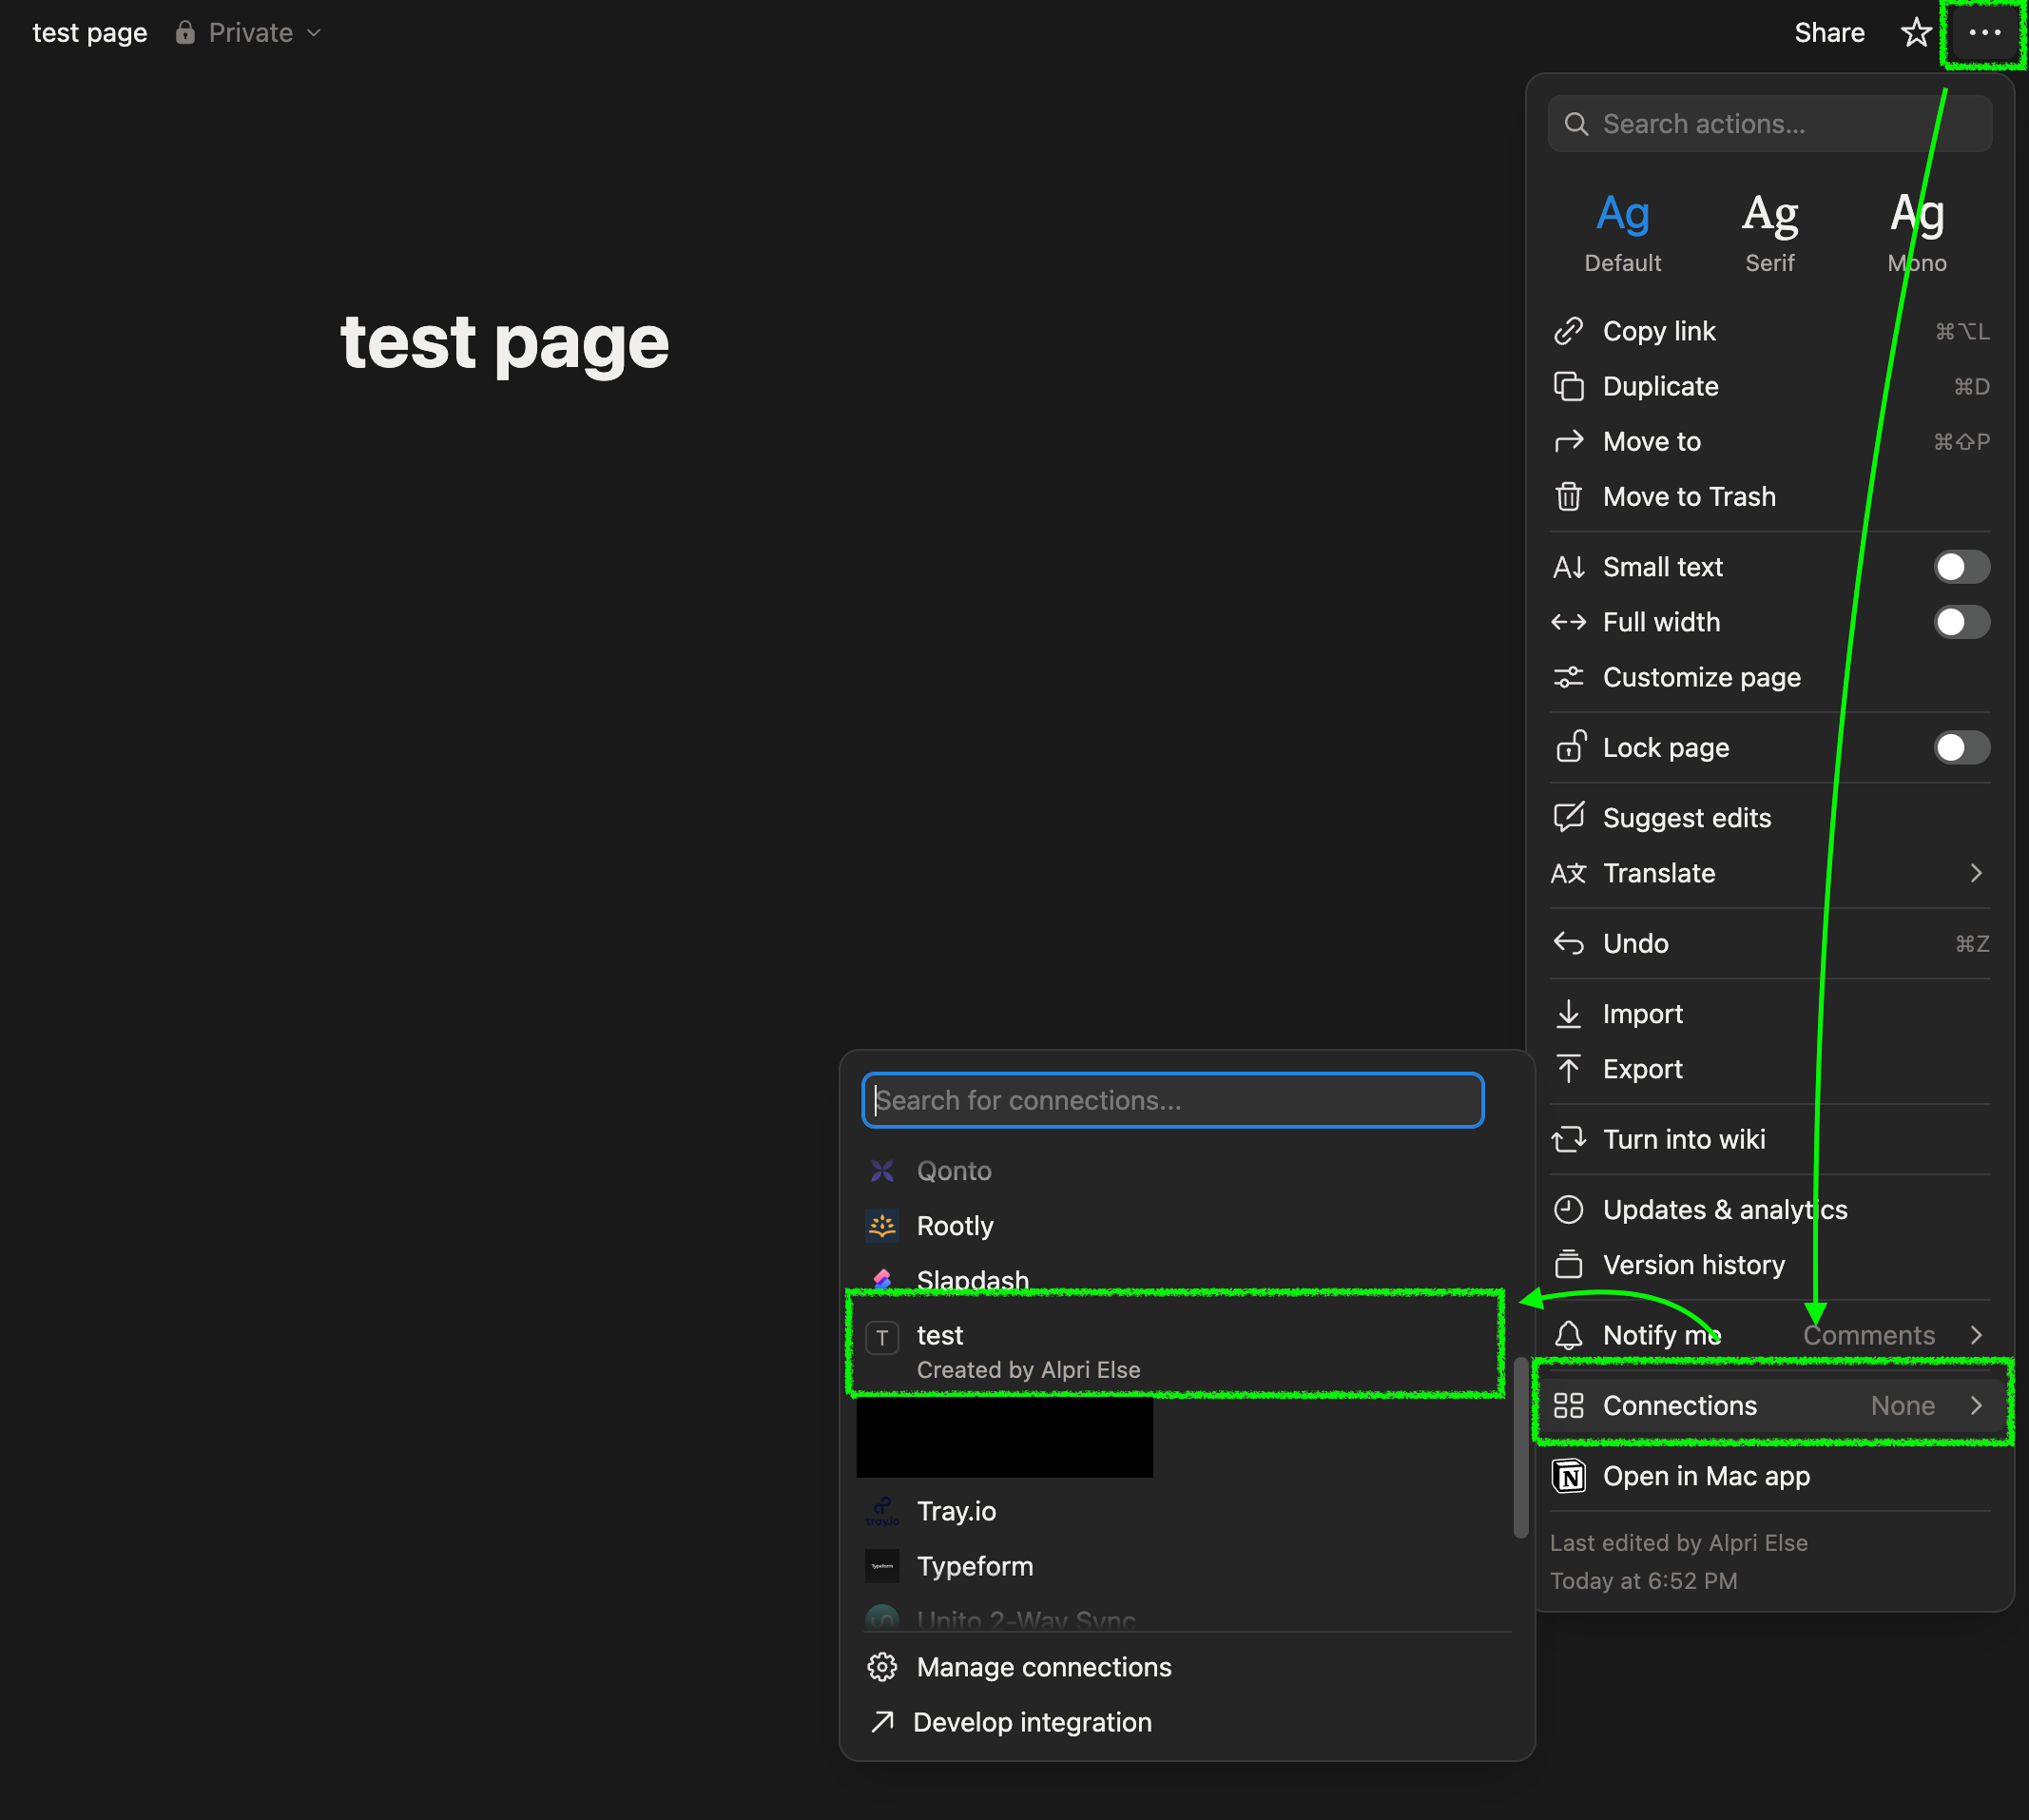Click the favorite star icon
2029x1820 pixels.
tap(1915, 32)
